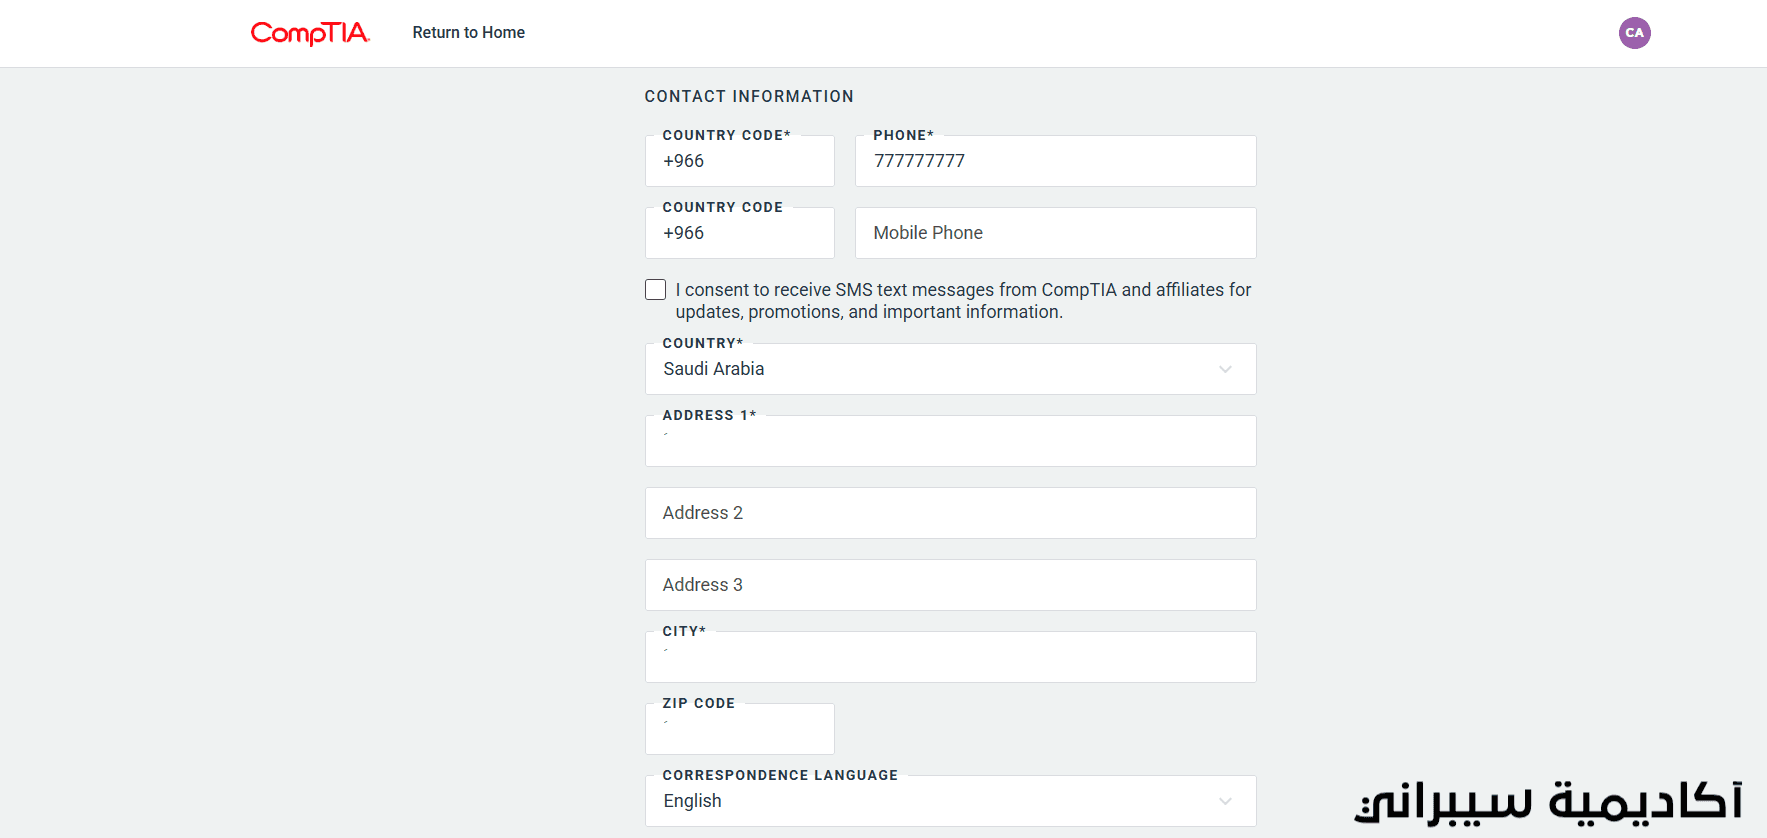Screen dimensions: 1767x838
Task: Click the City input field
Action: click(950, 657)
